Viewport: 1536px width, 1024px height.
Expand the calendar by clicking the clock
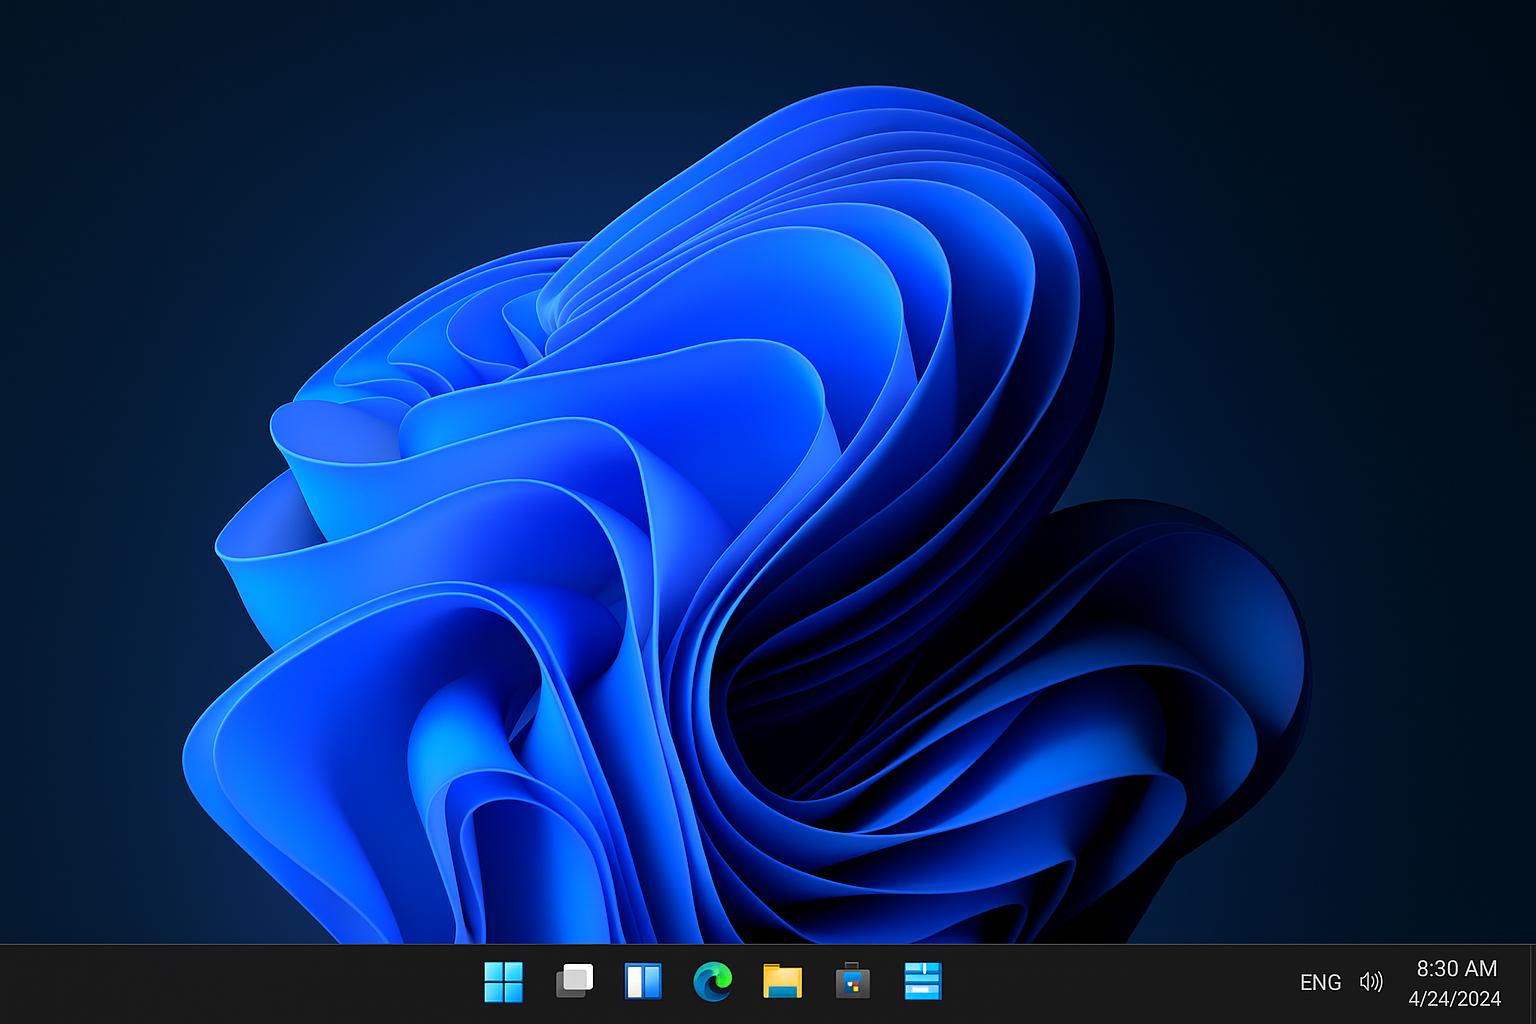(1455, 968)
